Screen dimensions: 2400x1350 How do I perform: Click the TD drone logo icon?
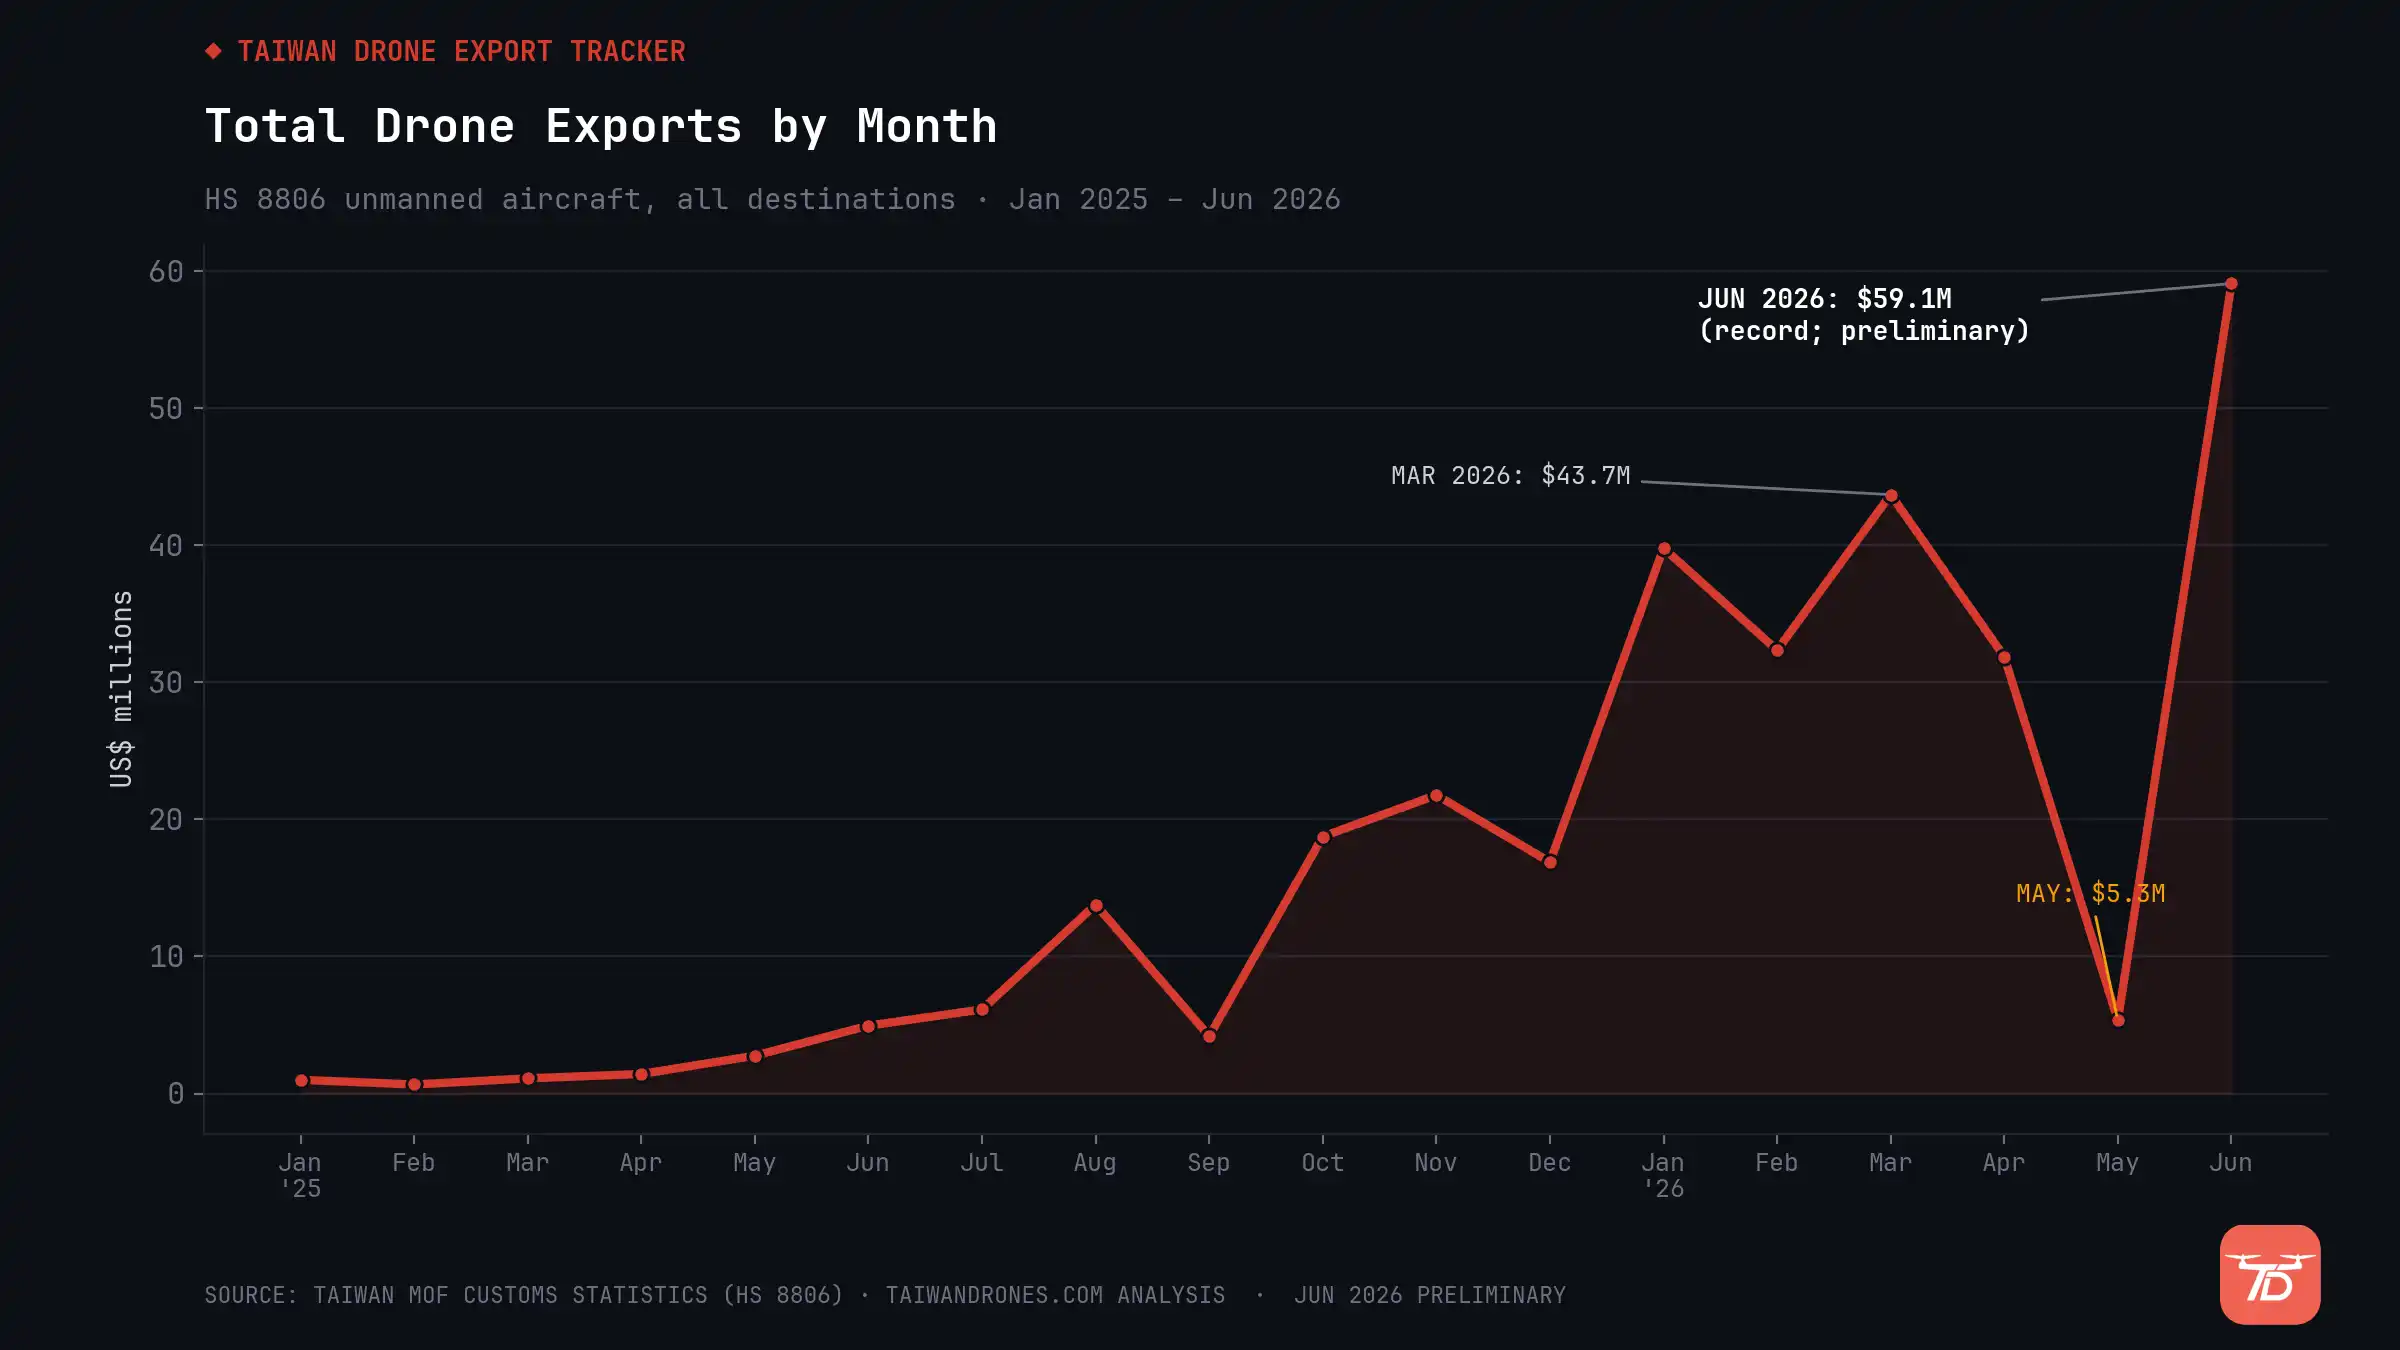point(2270,1274)
